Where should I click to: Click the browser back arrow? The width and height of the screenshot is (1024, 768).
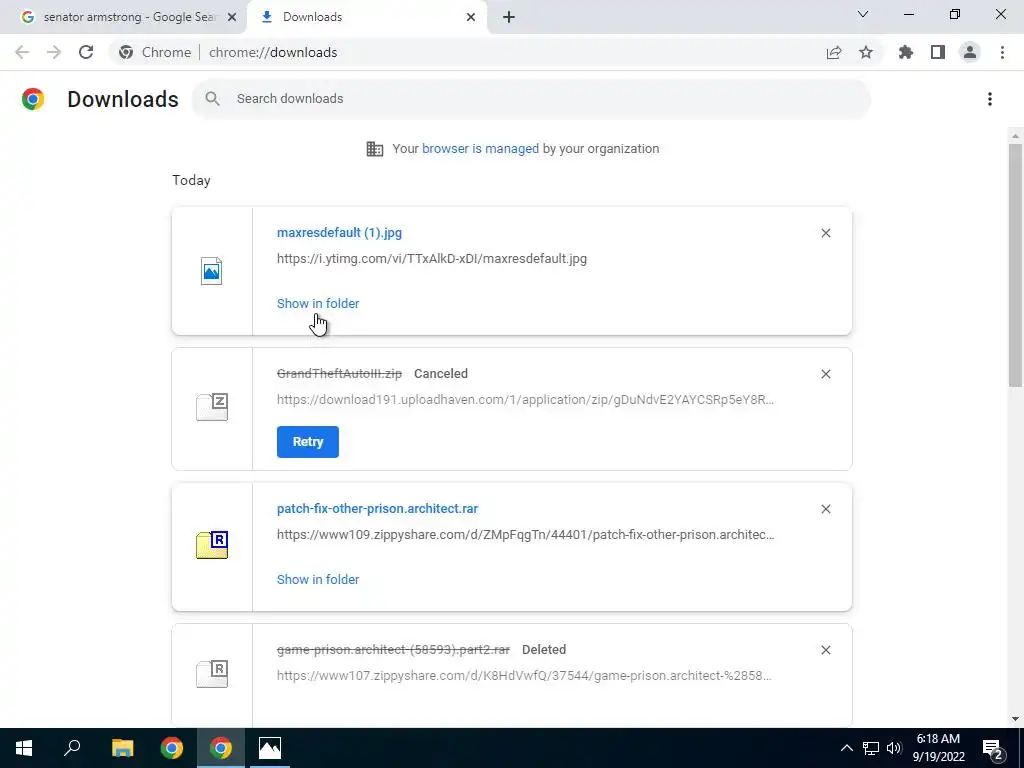click(x=22, y=52)
